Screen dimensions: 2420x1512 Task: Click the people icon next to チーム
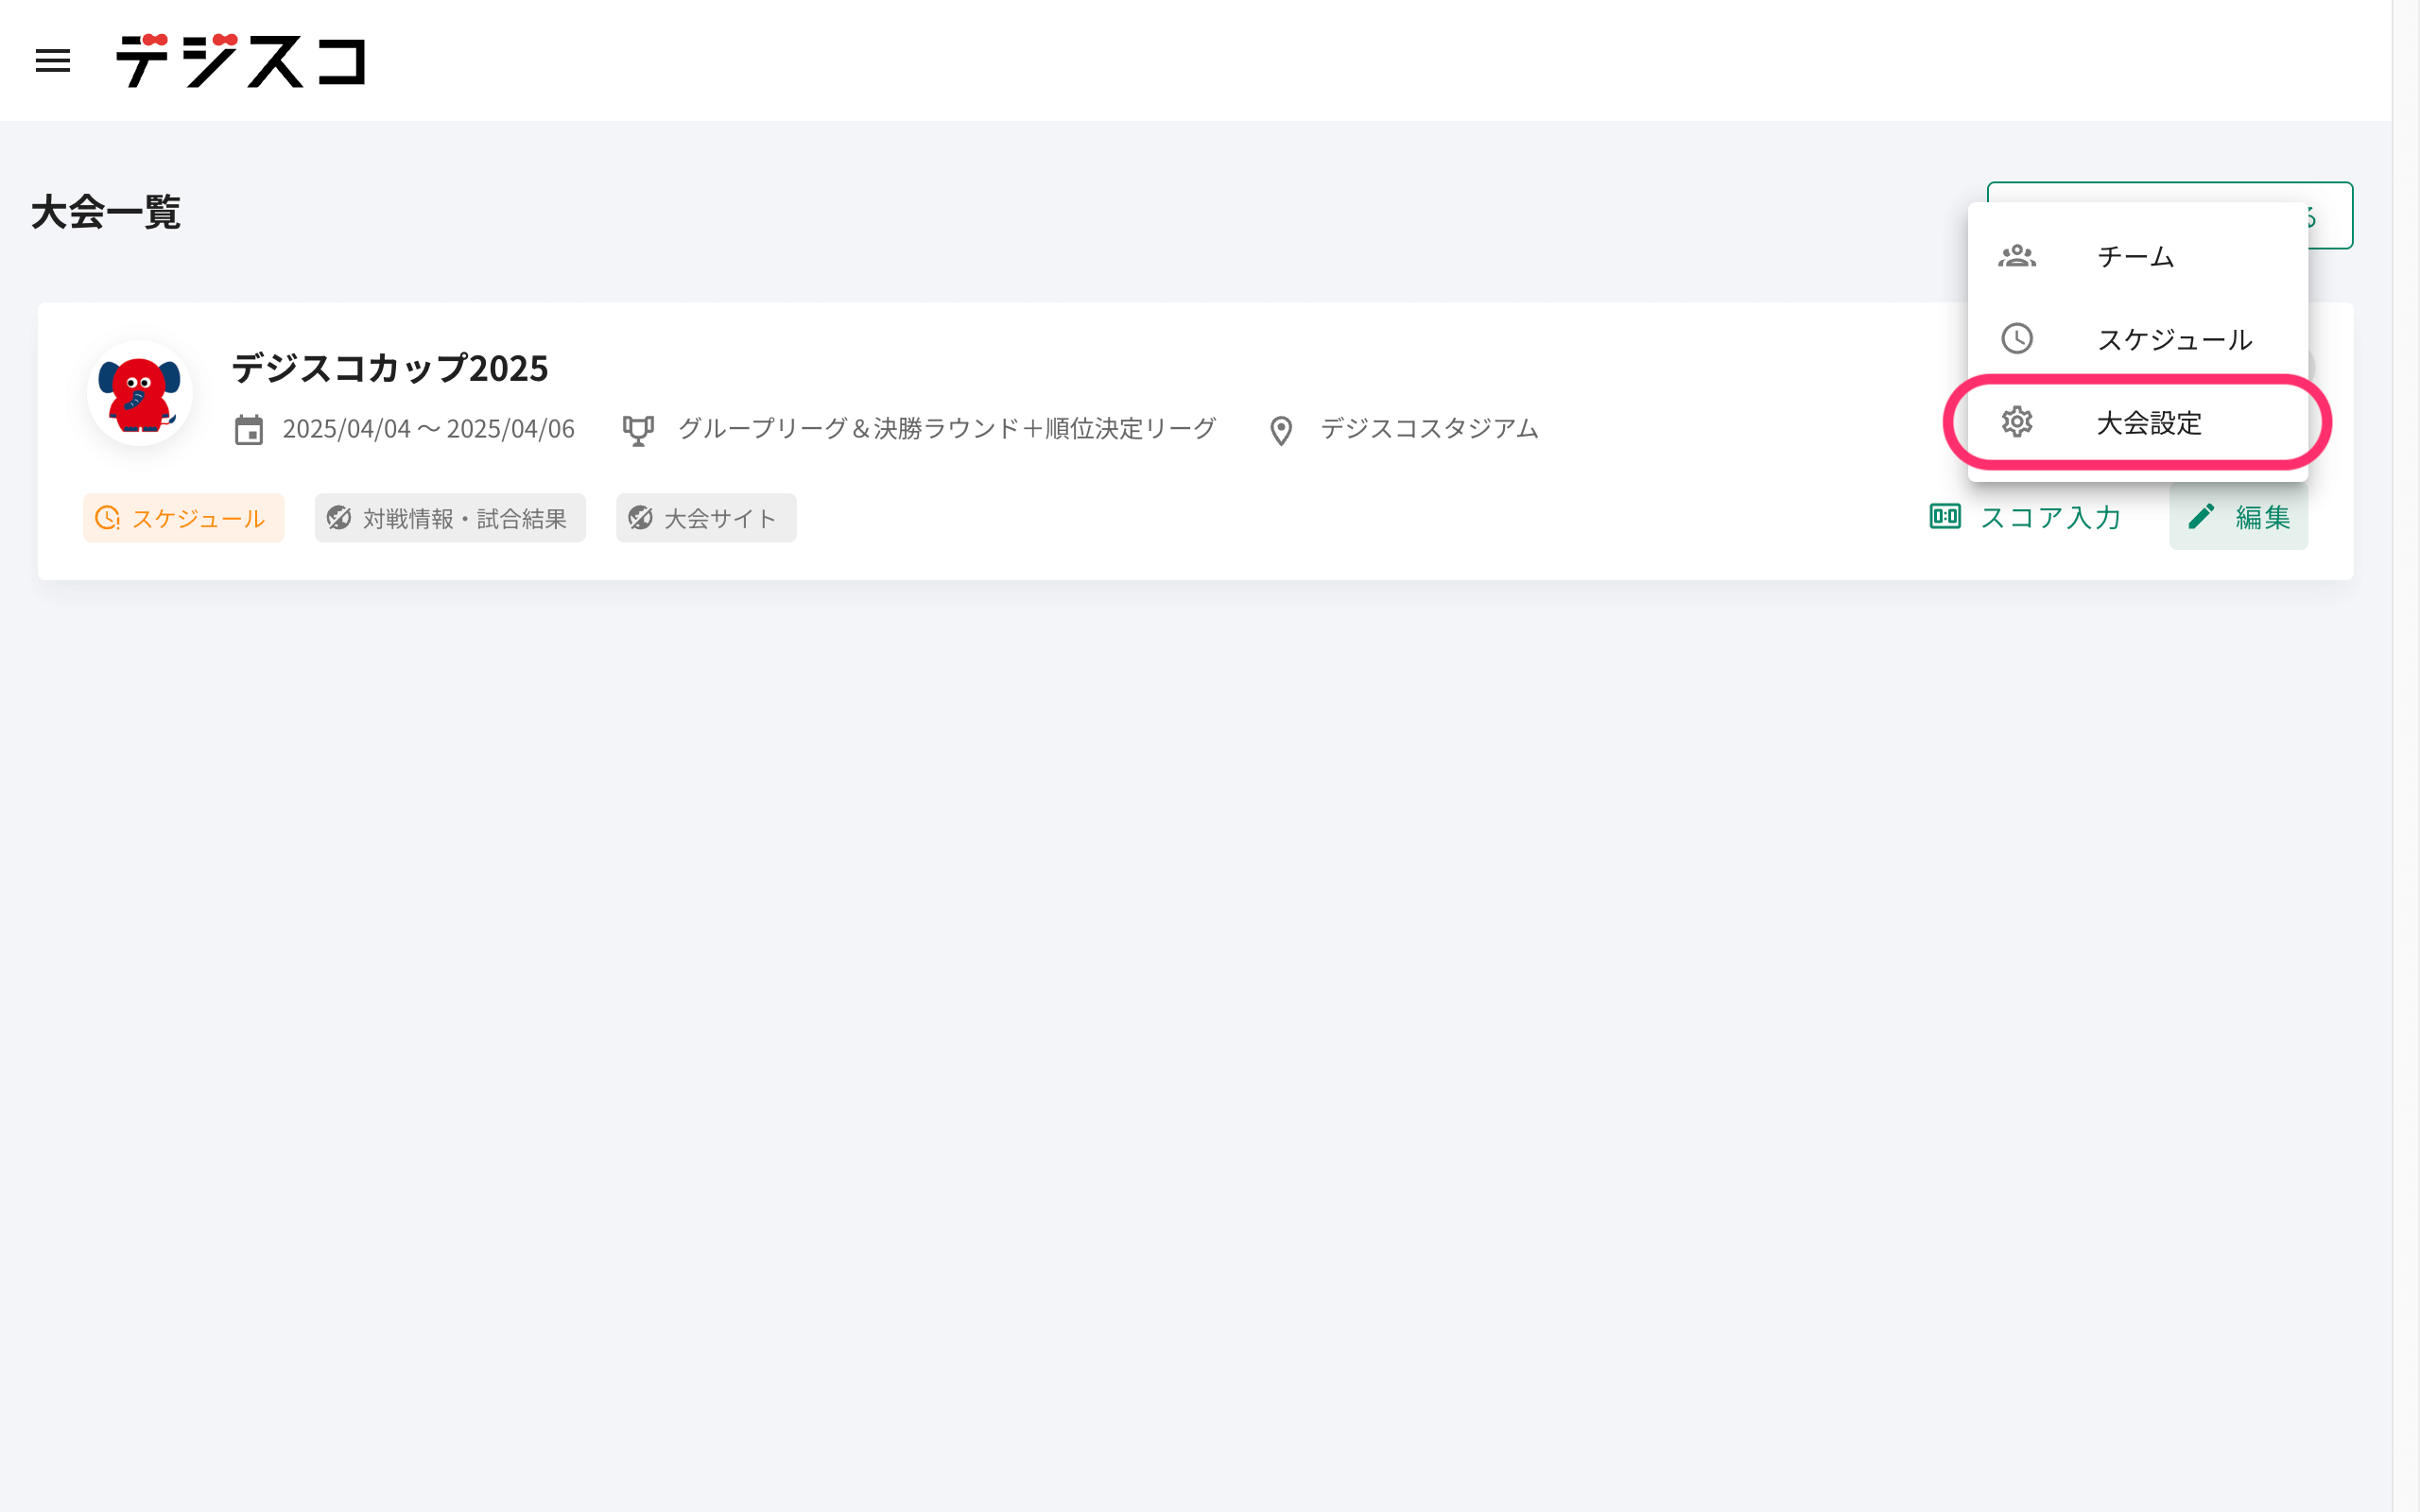(2018, 256)
